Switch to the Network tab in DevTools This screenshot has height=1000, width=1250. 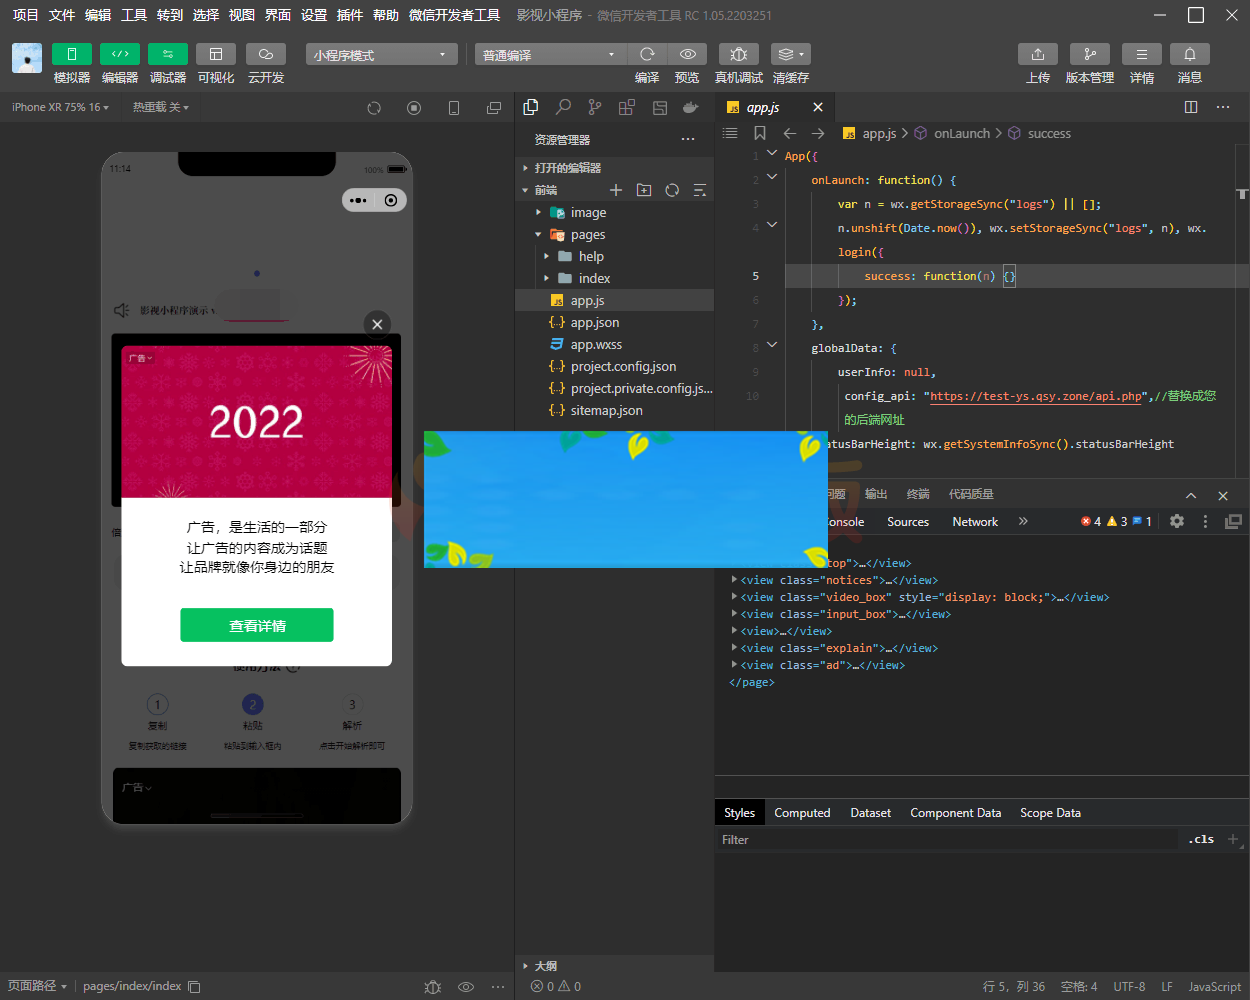[974, 522]
